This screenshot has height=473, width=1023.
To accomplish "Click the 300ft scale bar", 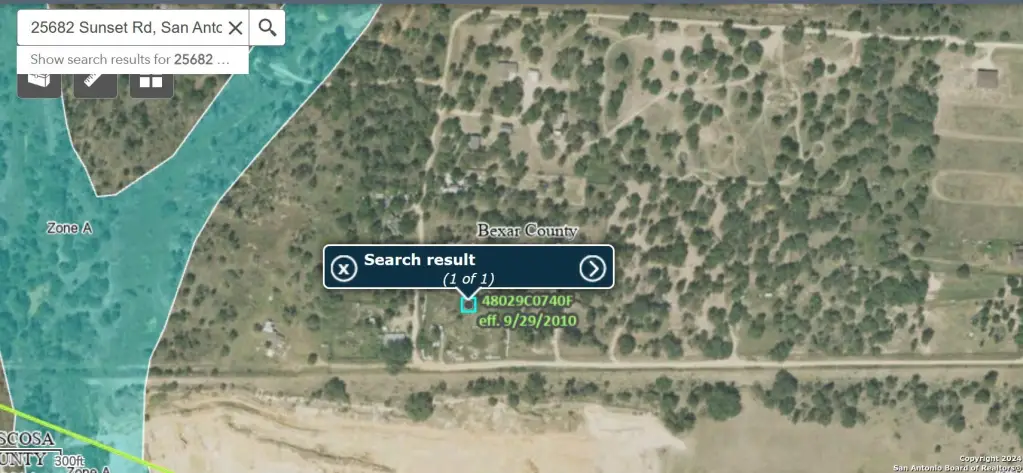I will [68, 461].
